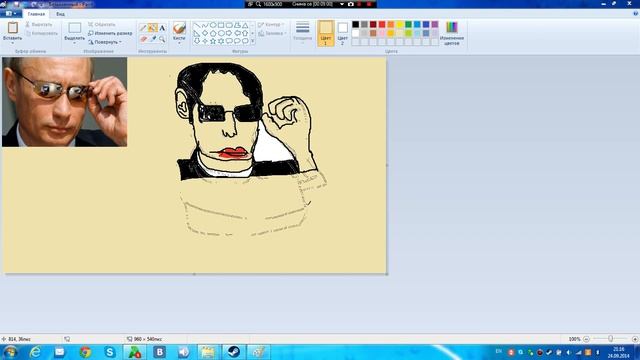Select the Magnifier tool
The height and width of the screenshot is (360, 640).
[162, 39]
